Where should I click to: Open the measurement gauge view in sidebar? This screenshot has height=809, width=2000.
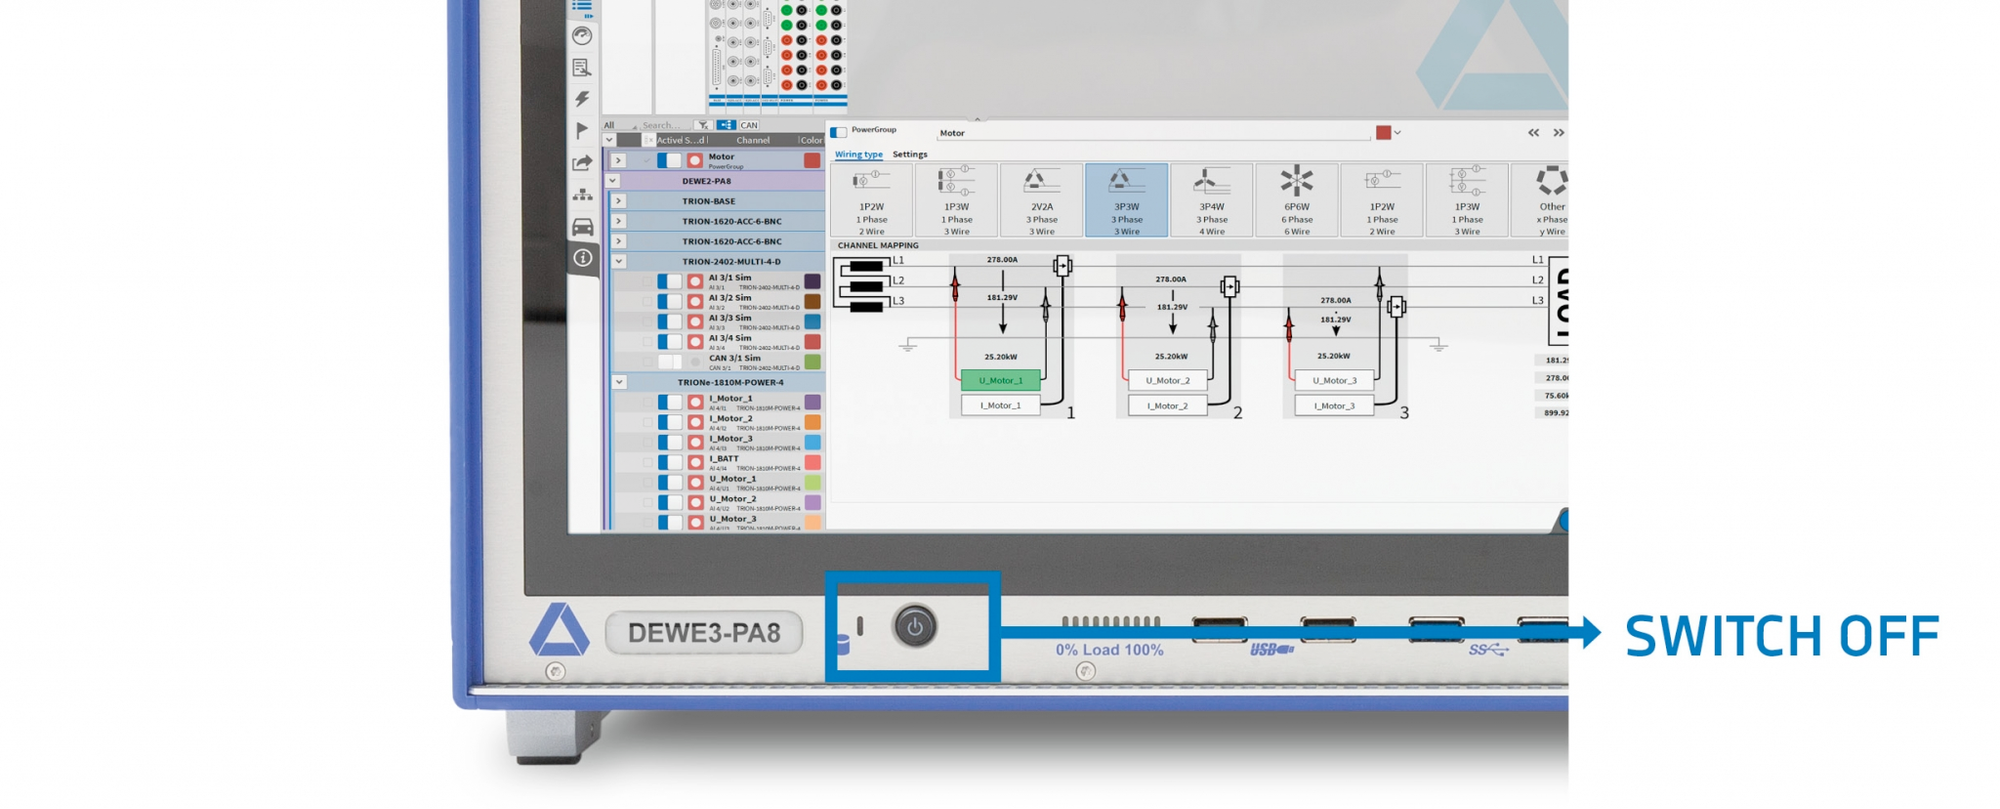coord(582,36)
